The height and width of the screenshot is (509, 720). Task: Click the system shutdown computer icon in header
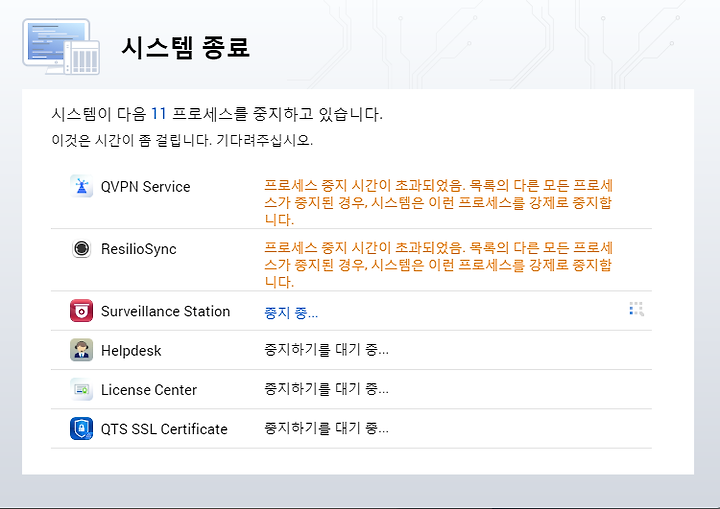pyautogui.click(x=61, y=47)
